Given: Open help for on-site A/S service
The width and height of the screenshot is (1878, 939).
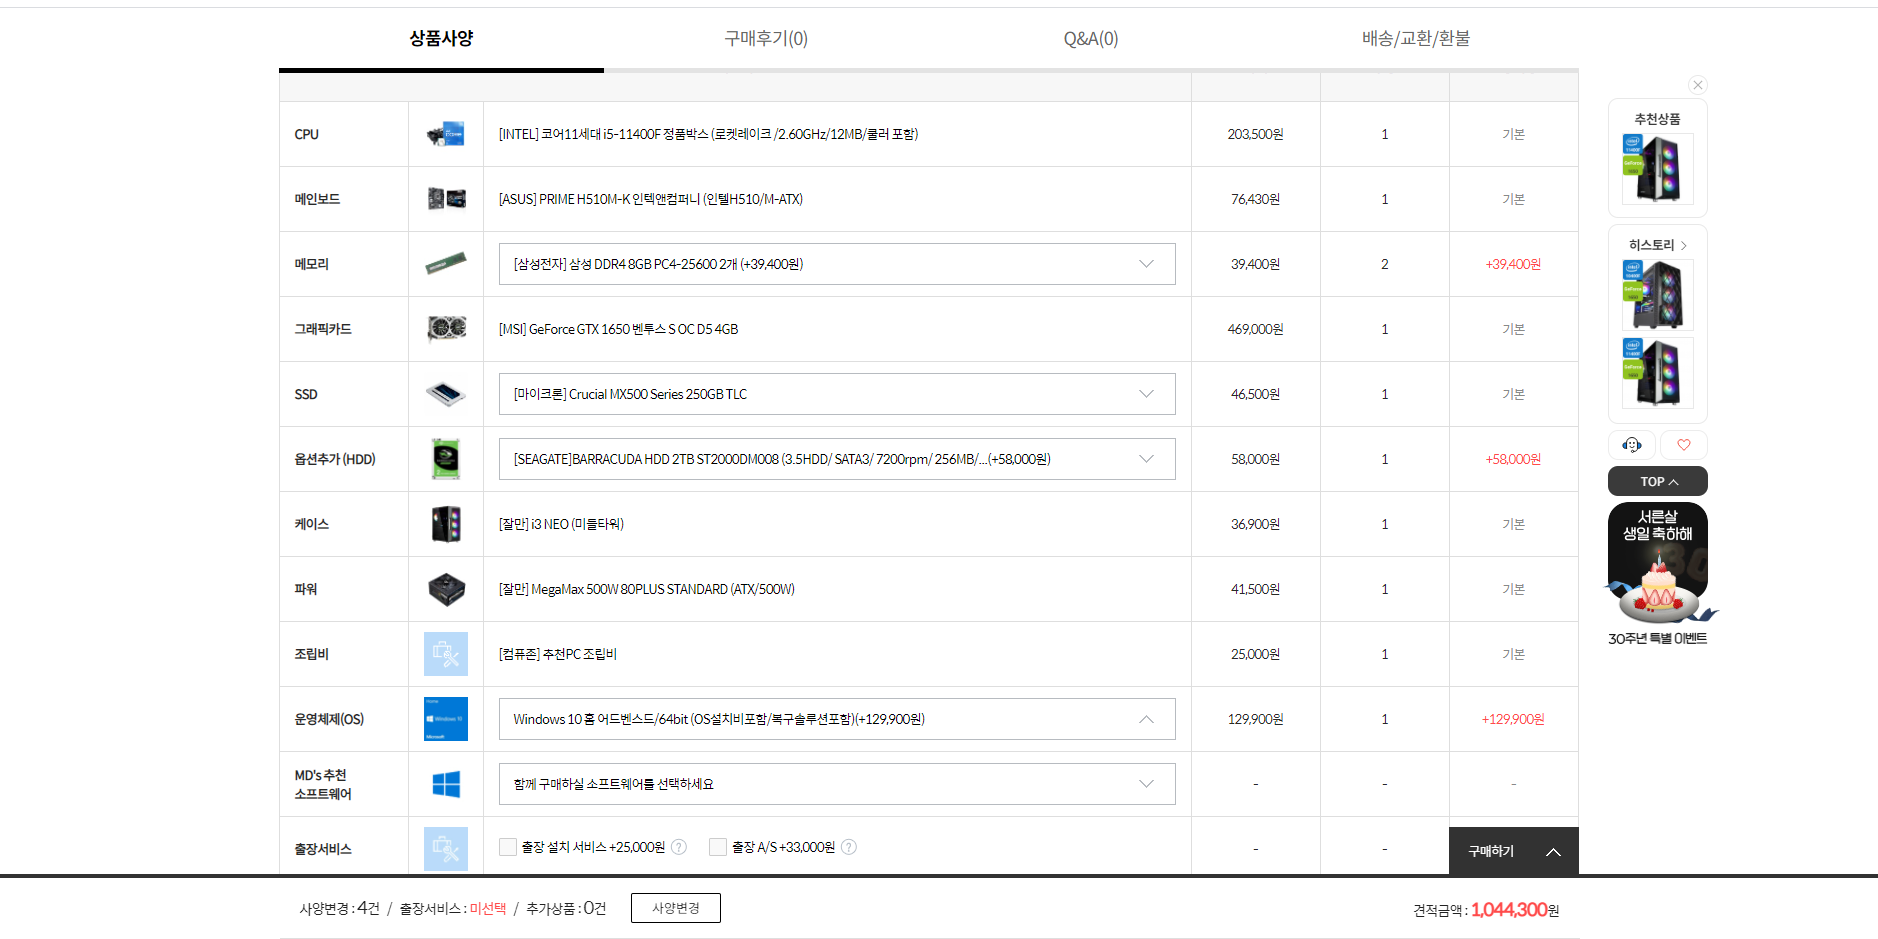Looking at the screenshot, I should point(849,847).
